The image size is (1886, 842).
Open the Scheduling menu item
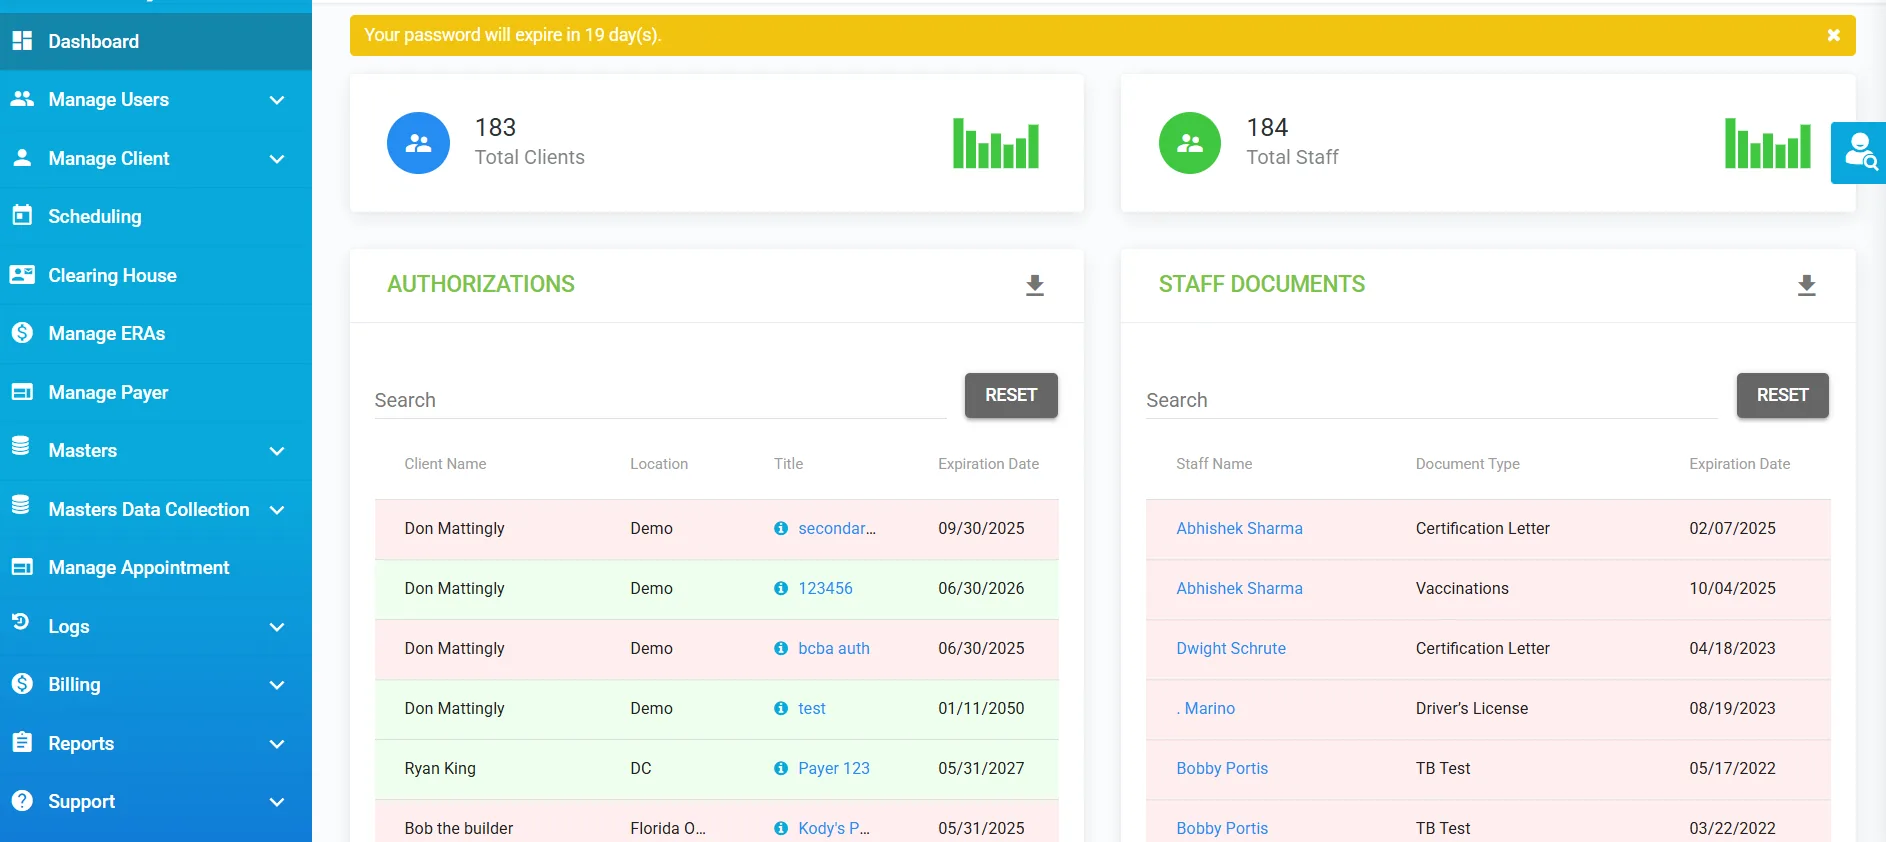pyautogui.click(x=156, y=216)
